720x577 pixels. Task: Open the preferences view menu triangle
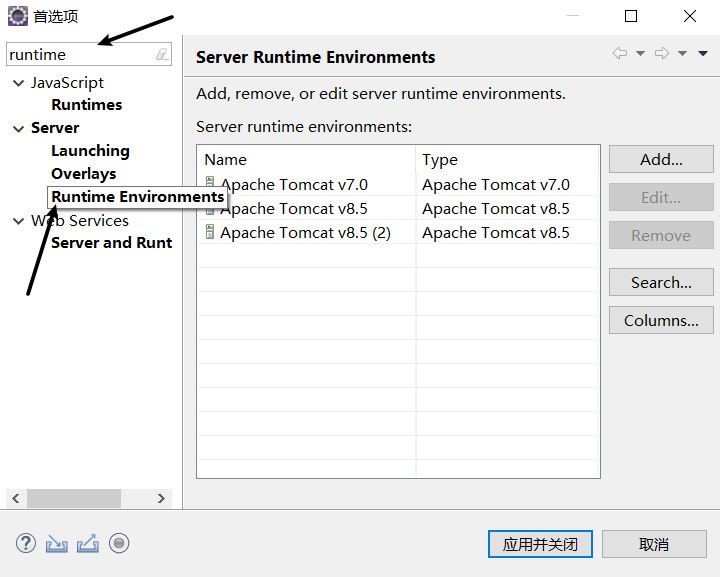coord(703,53)
